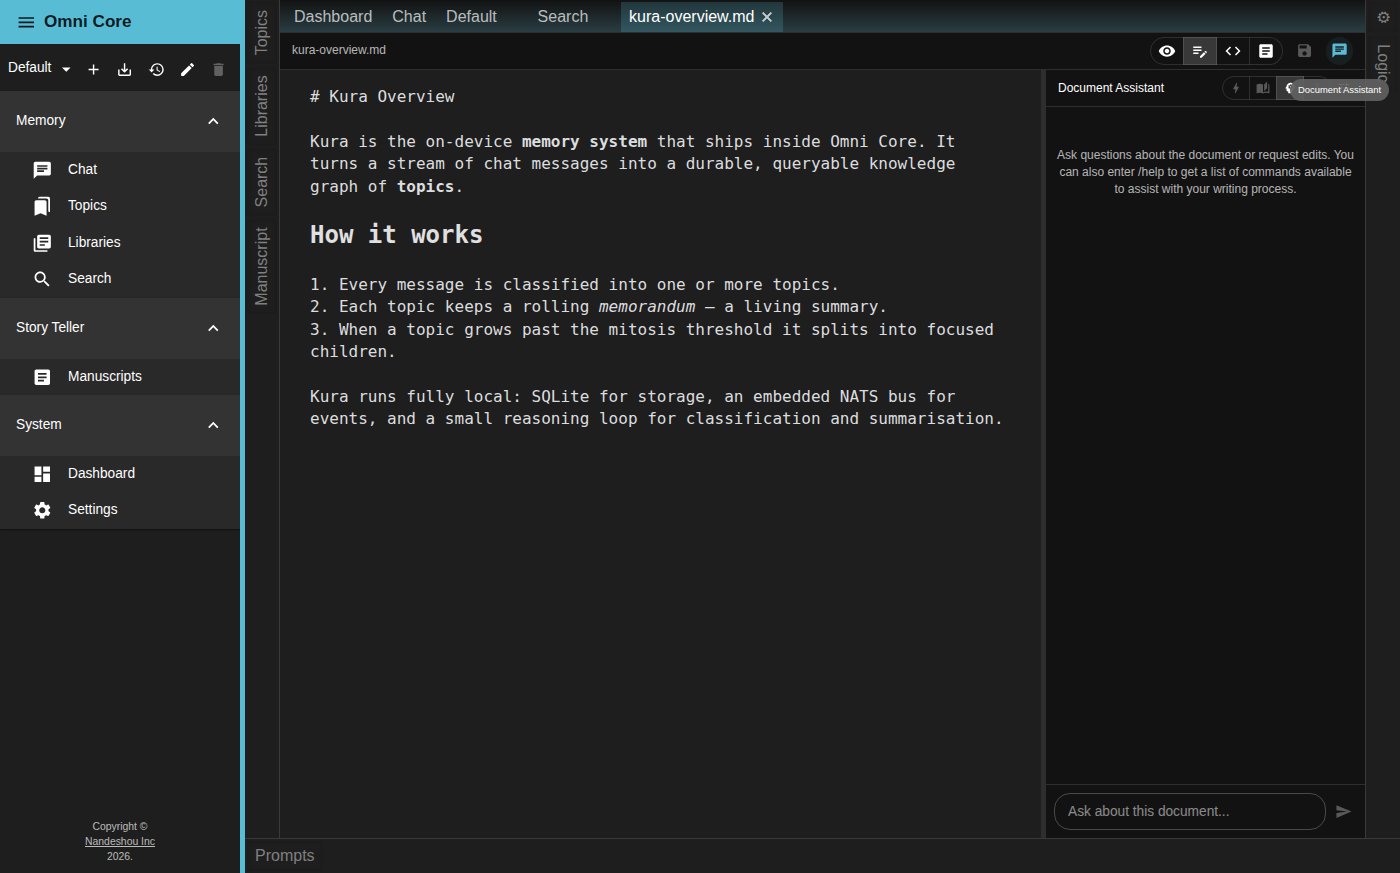
Task: Click the 'How it works' heading
Action: [x=396, y=234]
